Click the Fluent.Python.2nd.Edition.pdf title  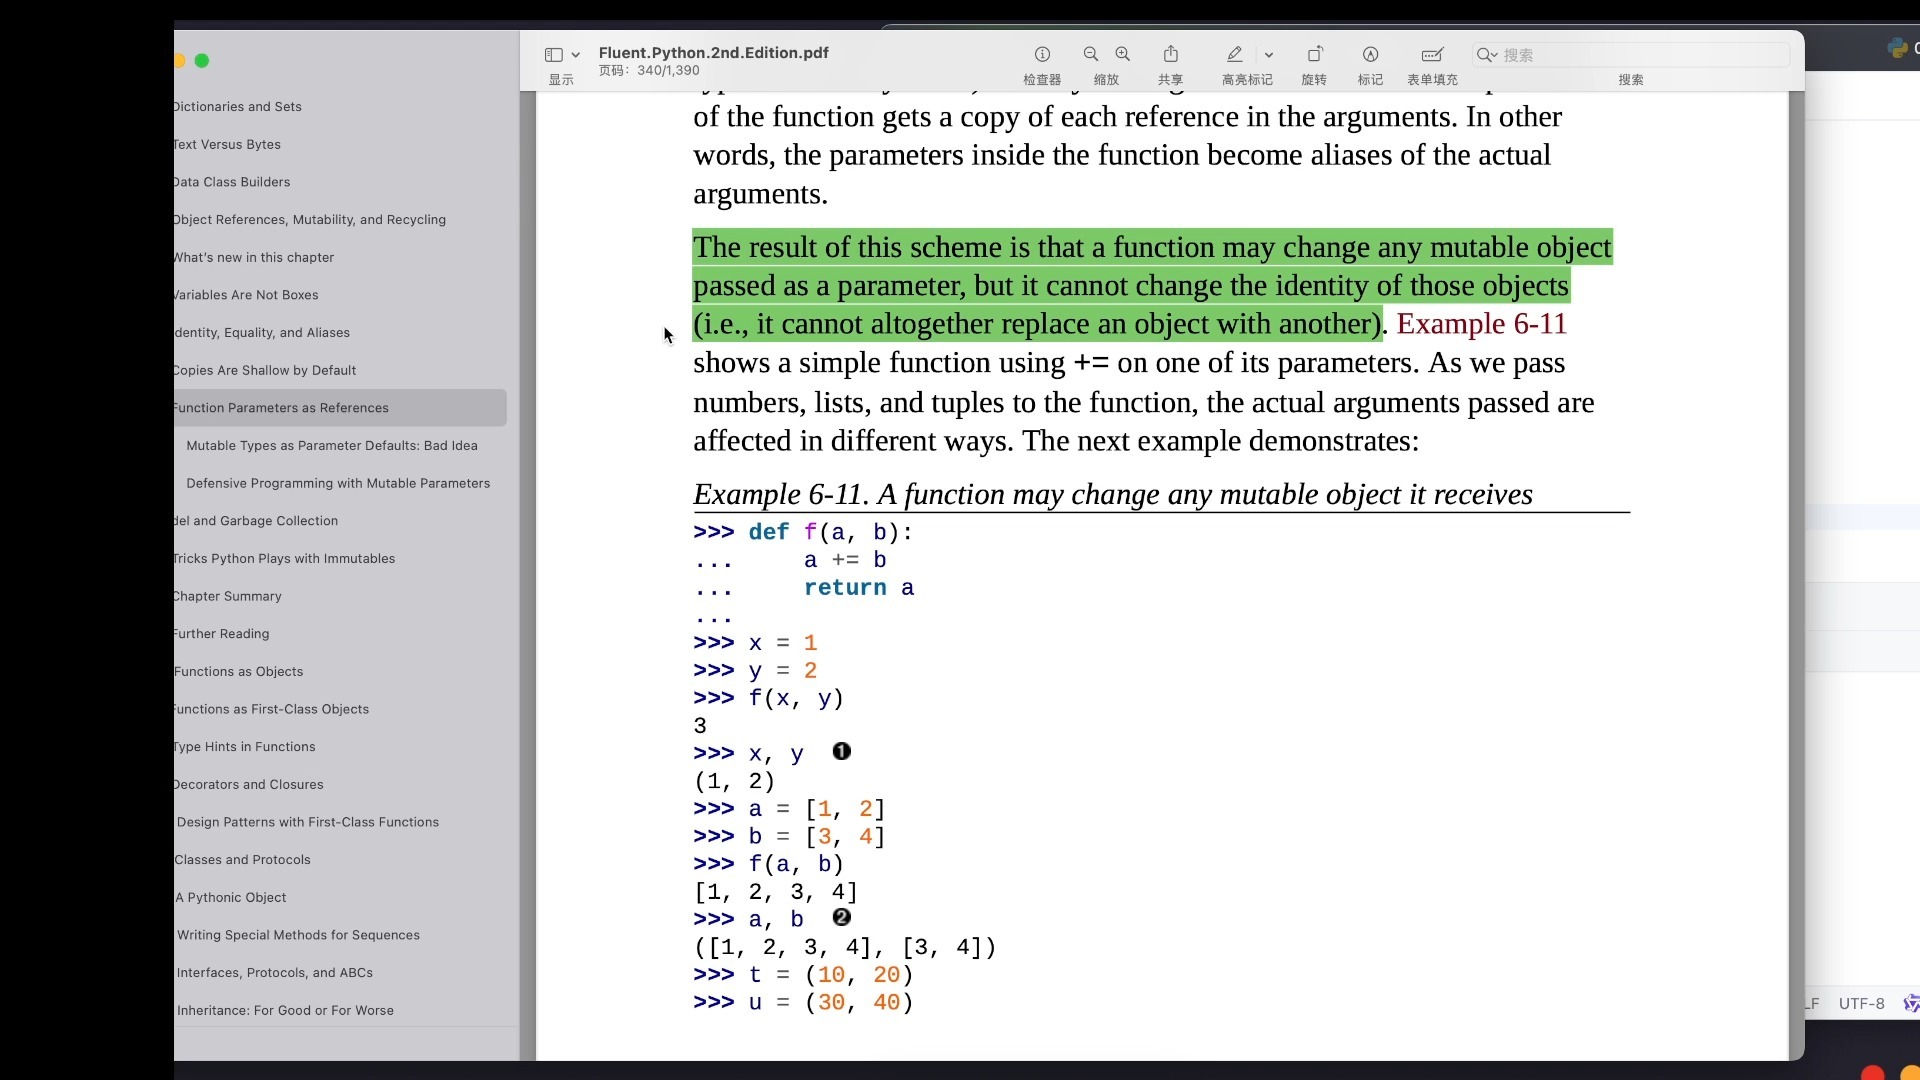pyautogui.click(x=714, y=53)
